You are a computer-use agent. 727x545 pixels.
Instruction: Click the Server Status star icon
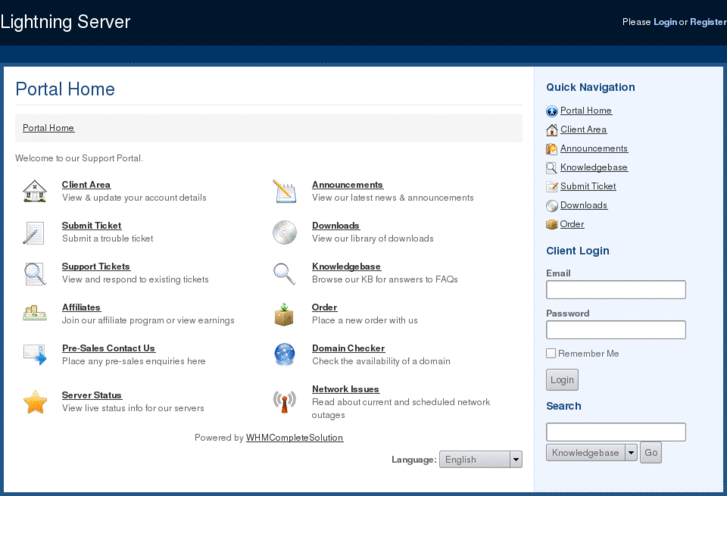pyautogui.click(x=35, y=402)
